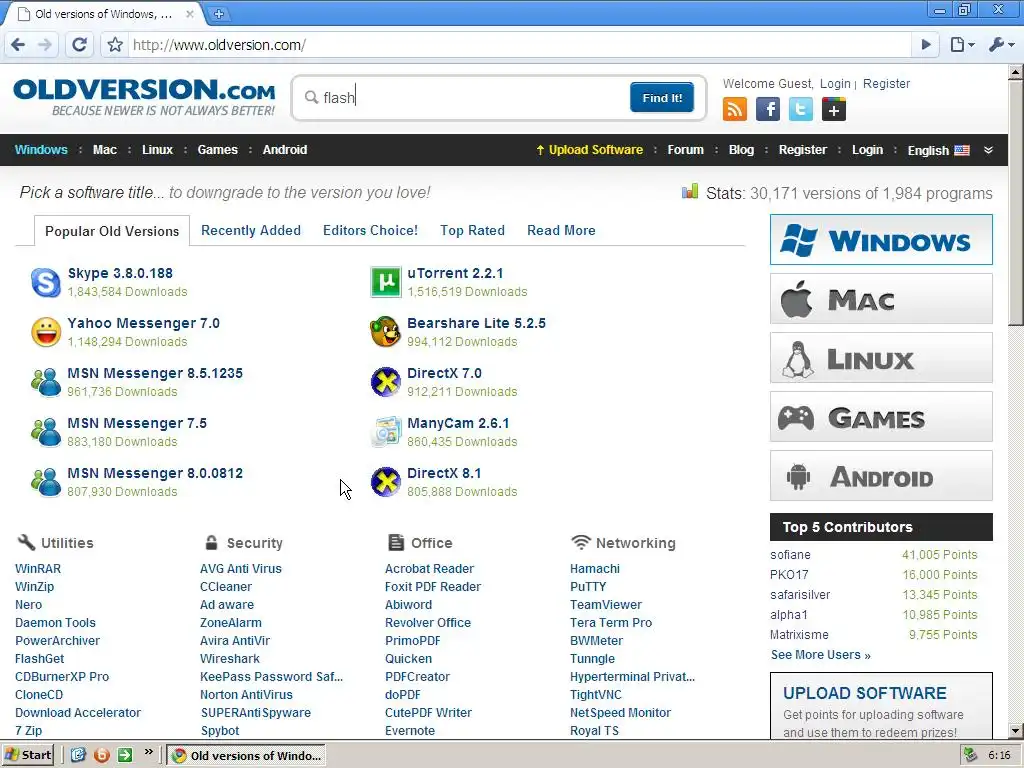This screenshot has width=1024, height=768.
Task: Click the US flag language icon
Action: [962, 150]
